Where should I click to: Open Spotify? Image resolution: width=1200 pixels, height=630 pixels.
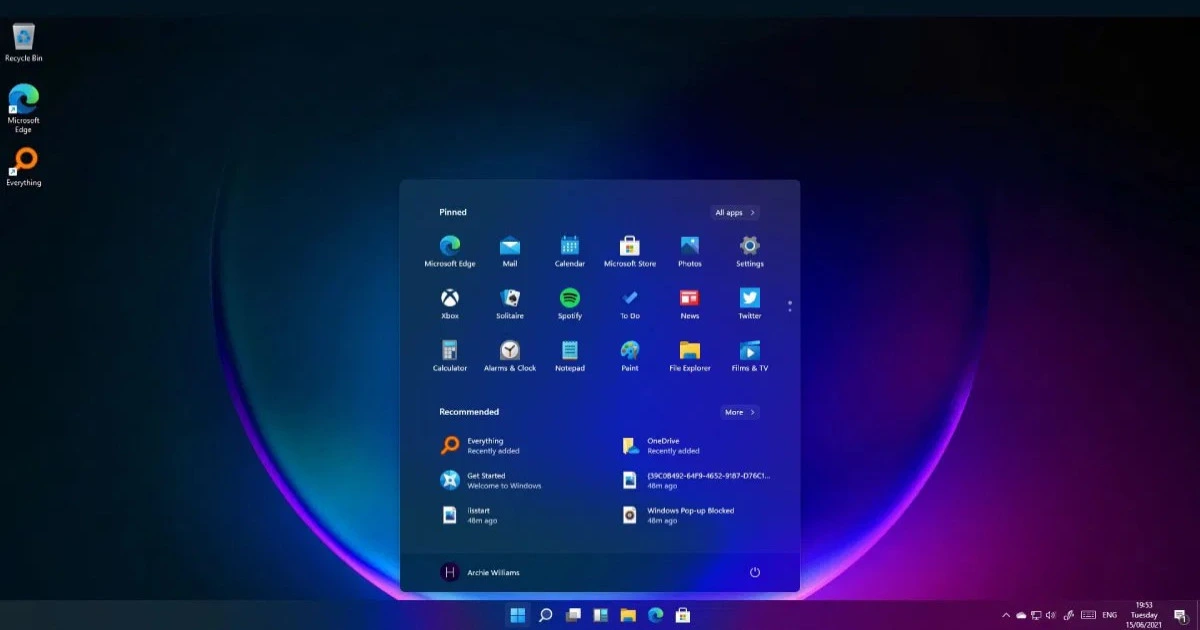(570, 303)
